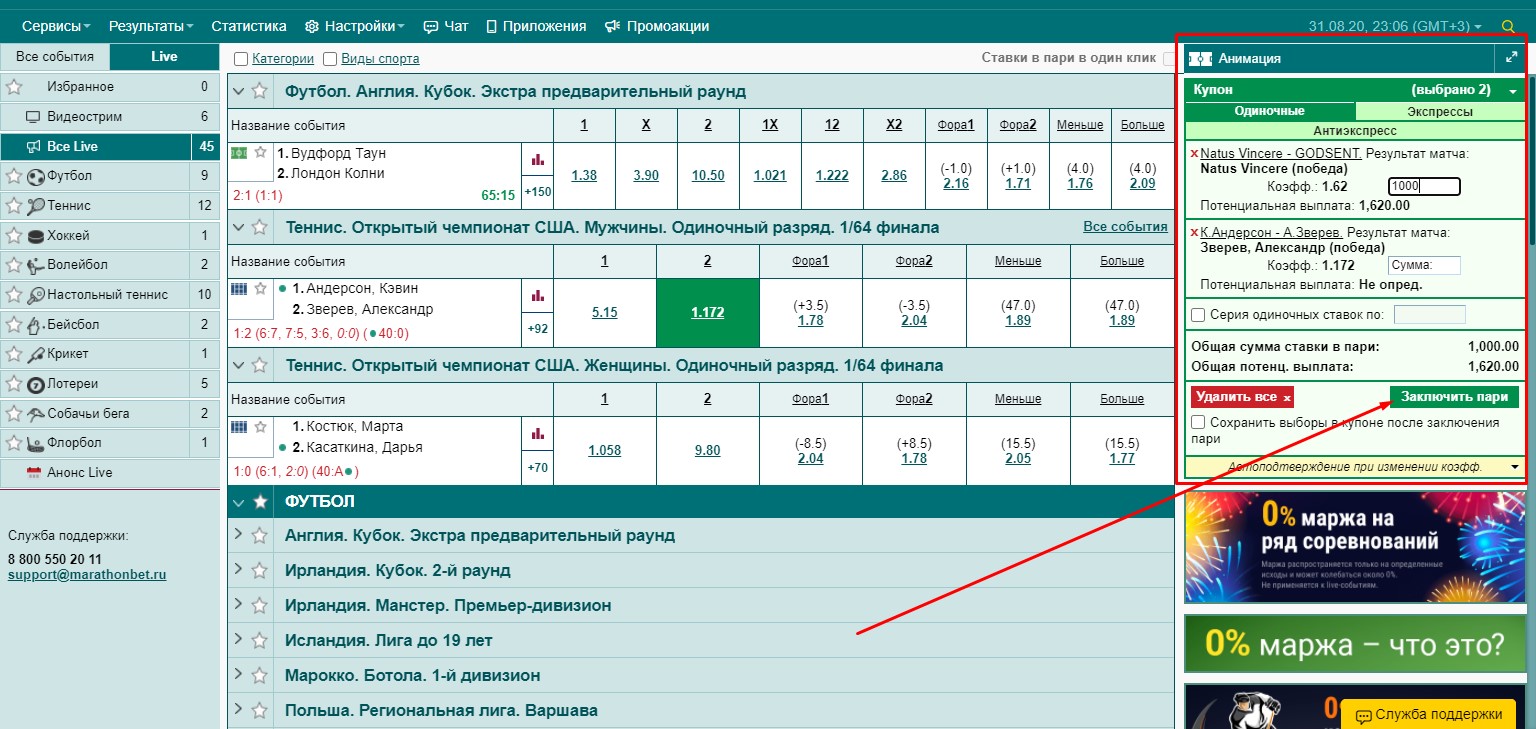Open statistics chart icon for Андерсон–Зверев match

click(x=537, y=295)
